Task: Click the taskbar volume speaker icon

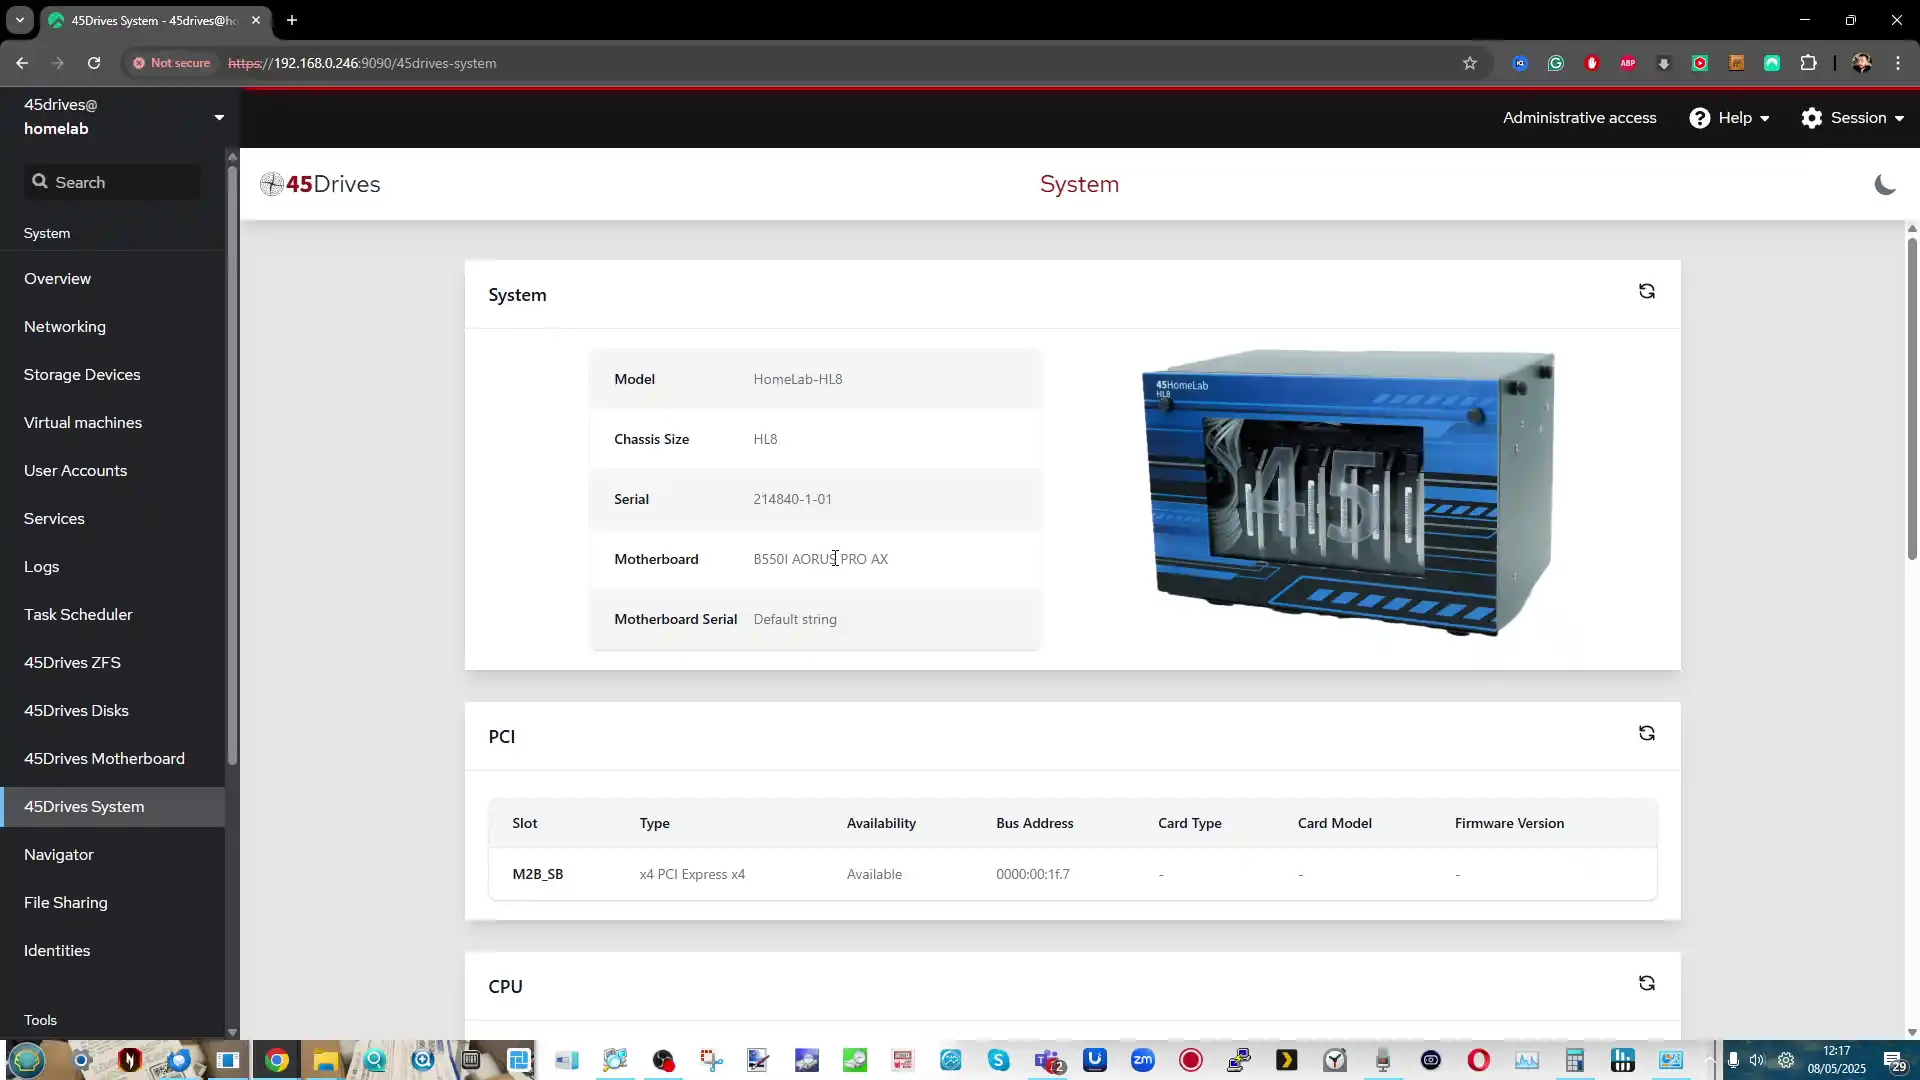Action: point(1757,1060)
